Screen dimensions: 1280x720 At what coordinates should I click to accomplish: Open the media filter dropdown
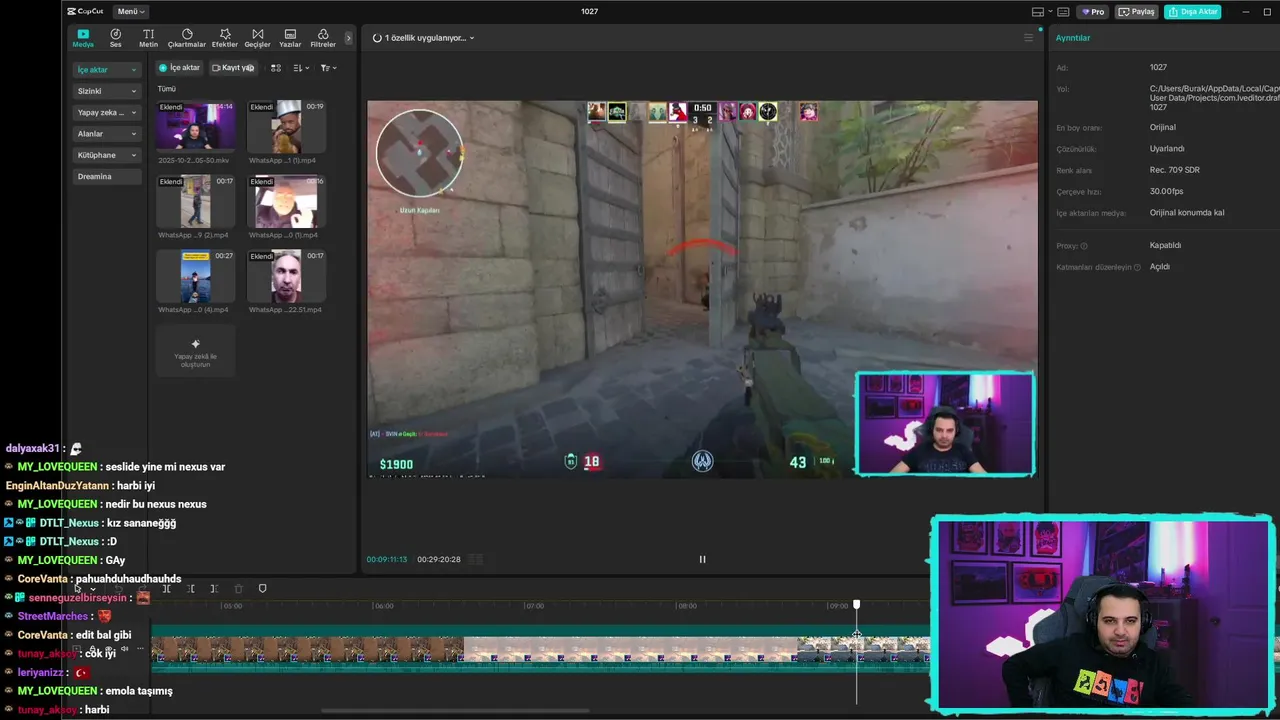point(328,68)
